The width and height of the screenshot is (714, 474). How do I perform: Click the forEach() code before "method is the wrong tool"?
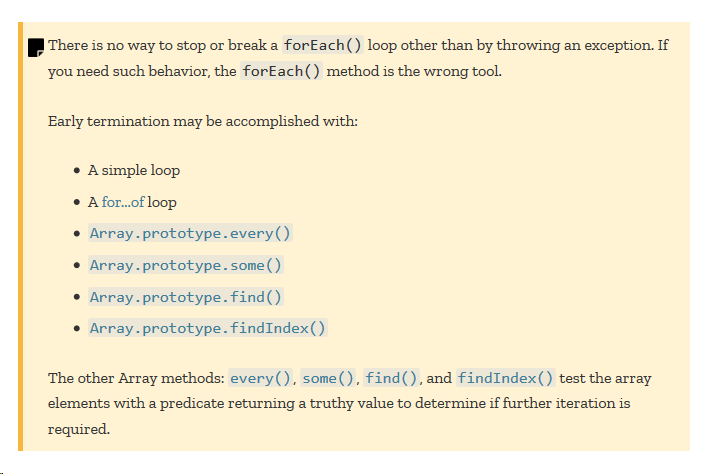[281, 71]
